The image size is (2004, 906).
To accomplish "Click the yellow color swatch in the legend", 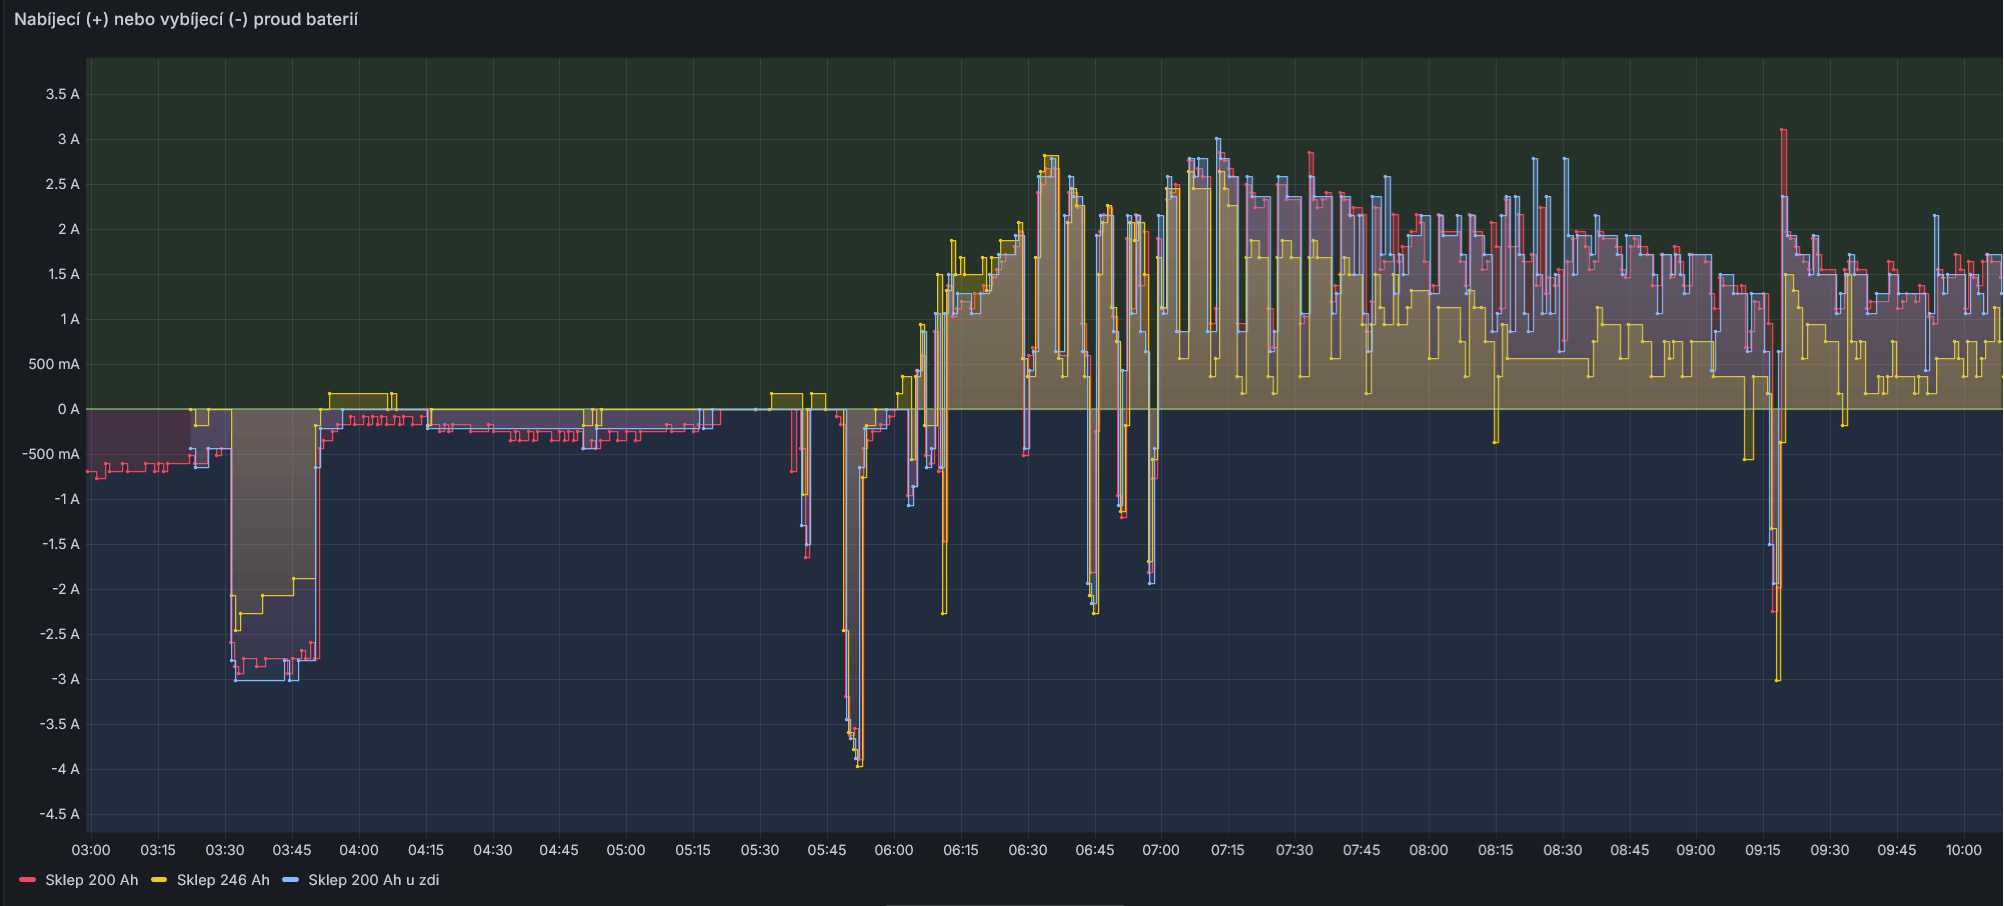I will pyautogui.click(x=159, y=880).
